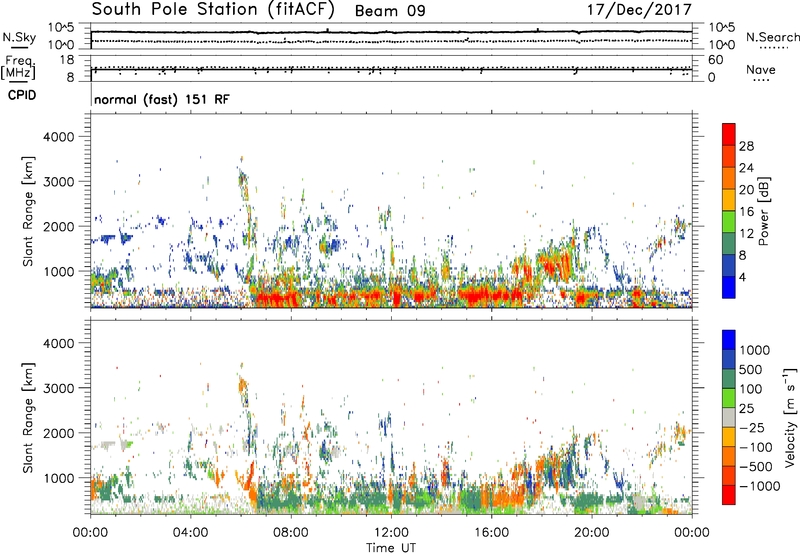Click the 'N.Search' legend label

point(772,37)
